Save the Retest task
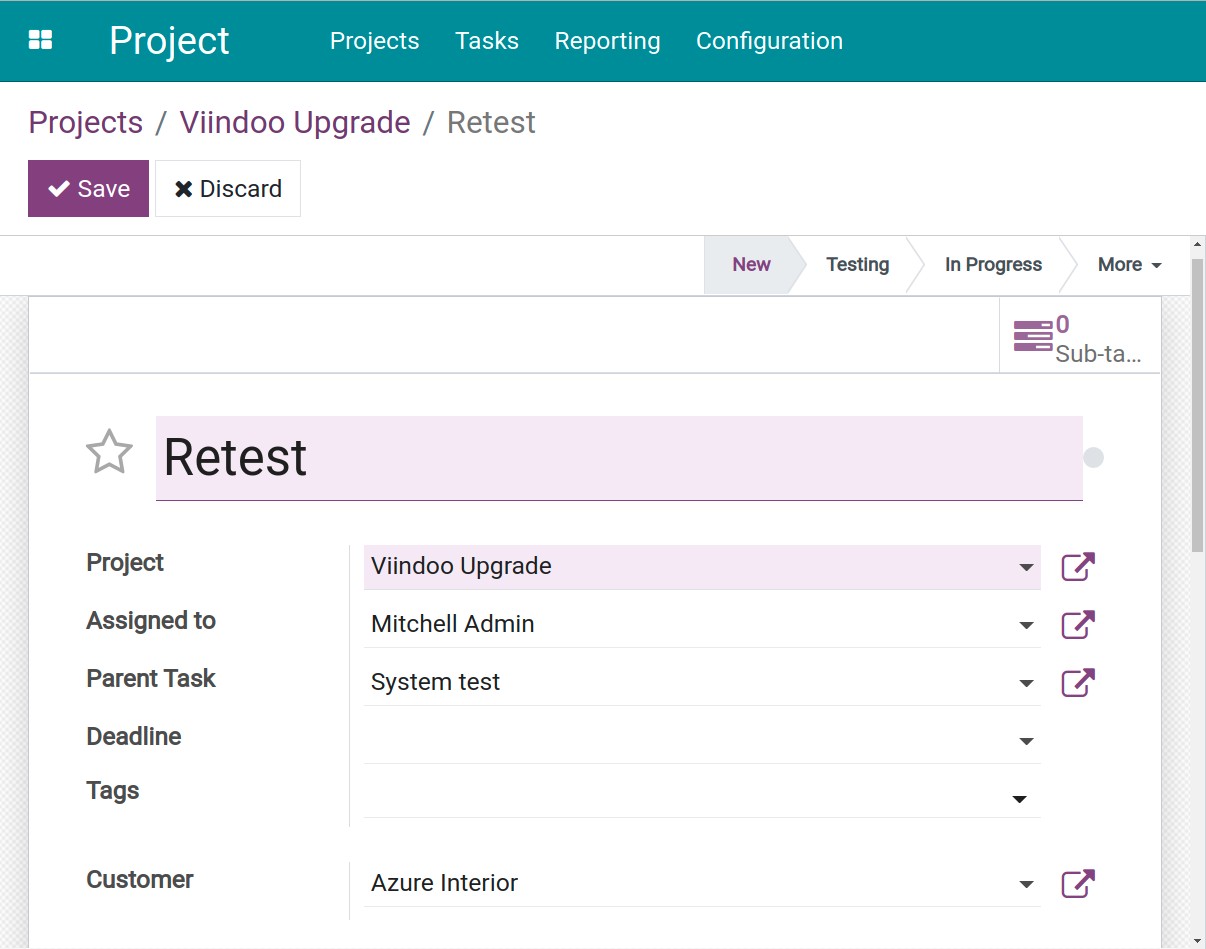The width and height of the screenshot is (1206, 949). [x=88, y=188]
